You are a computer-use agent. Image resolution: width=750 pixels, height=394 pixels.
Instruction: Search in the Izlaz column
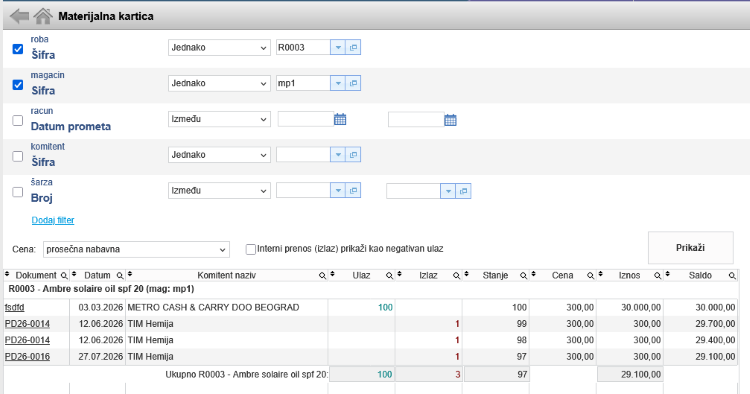[x=456, y=276]
